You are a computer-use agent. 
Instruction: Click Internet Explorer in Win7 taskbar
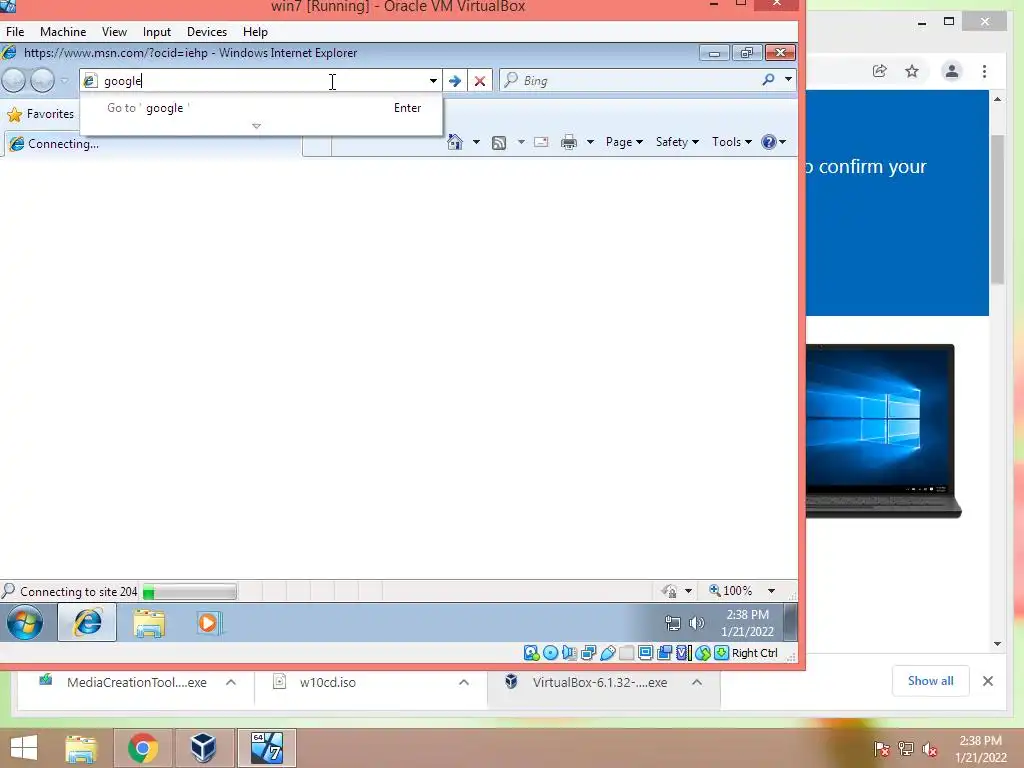click(87, 622)
